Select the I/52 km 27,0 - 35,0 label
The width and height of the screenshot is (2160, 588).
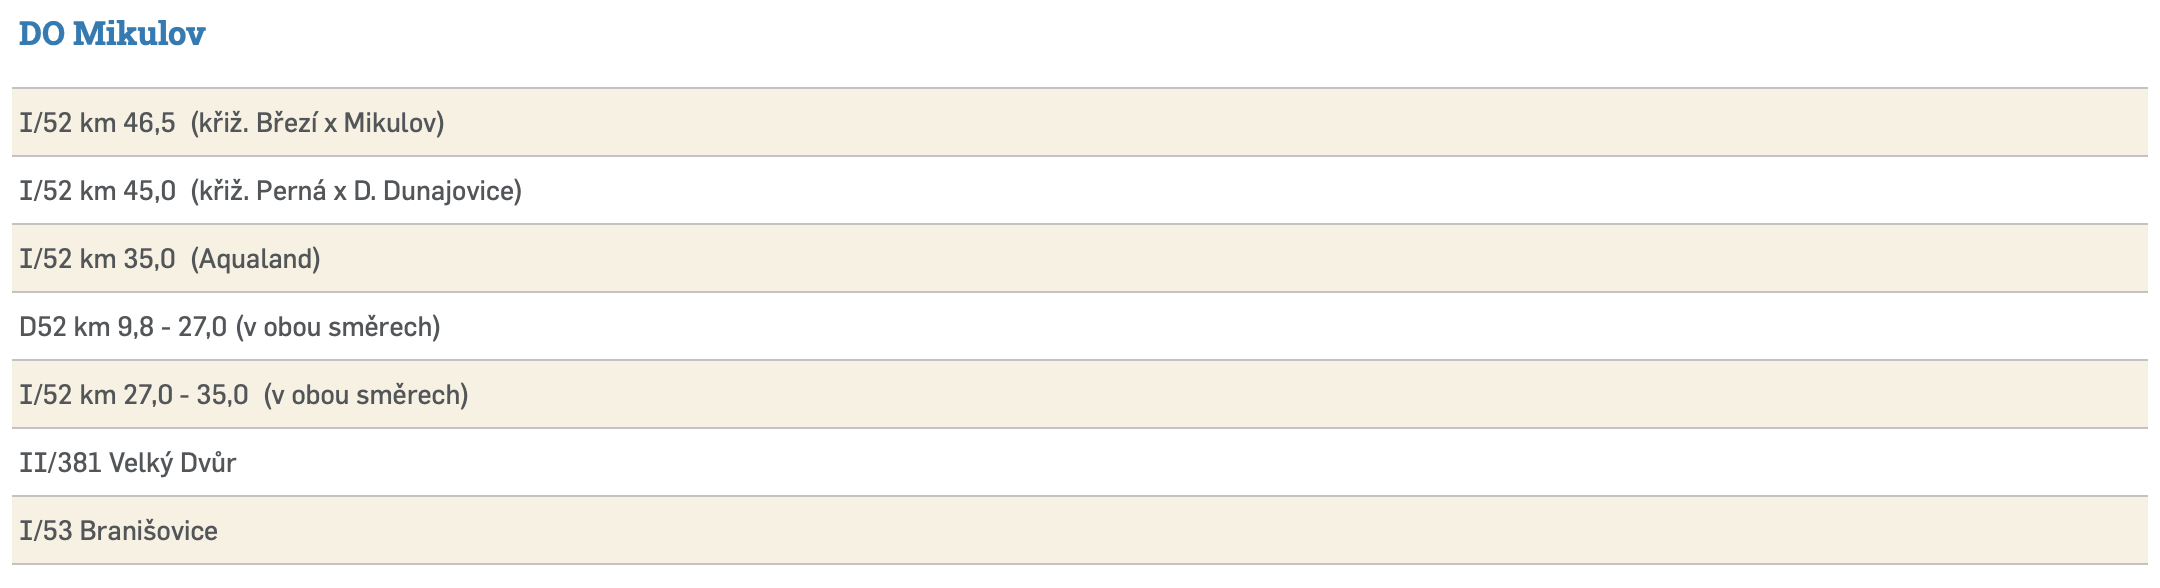click(x=133, y=395)
